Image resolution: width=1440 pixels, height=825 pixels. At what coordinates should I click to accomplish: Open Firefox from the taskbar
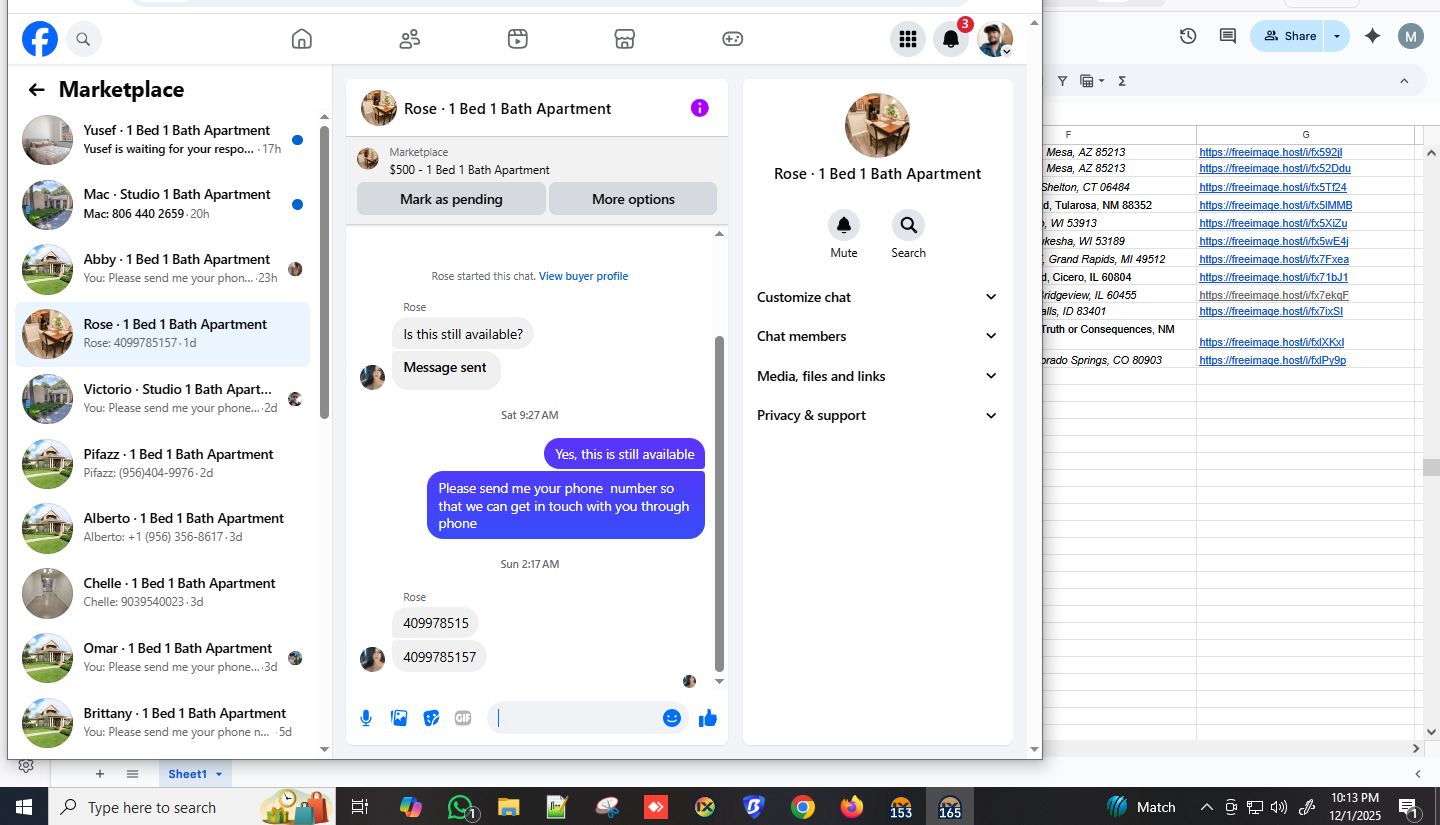(x=852, y=807)
